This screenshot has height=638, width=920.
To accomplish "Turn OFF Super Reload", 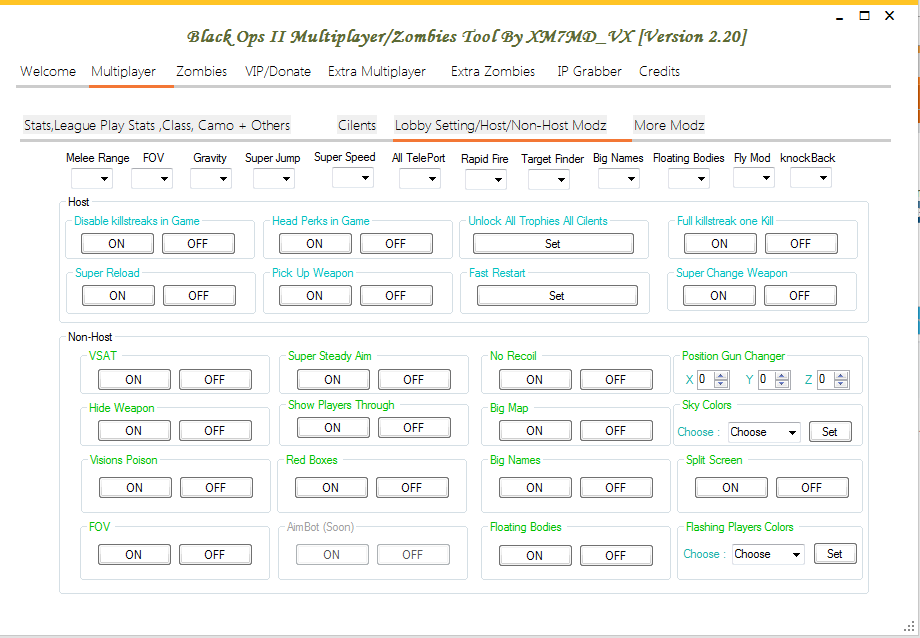I will tap(199, 296).
